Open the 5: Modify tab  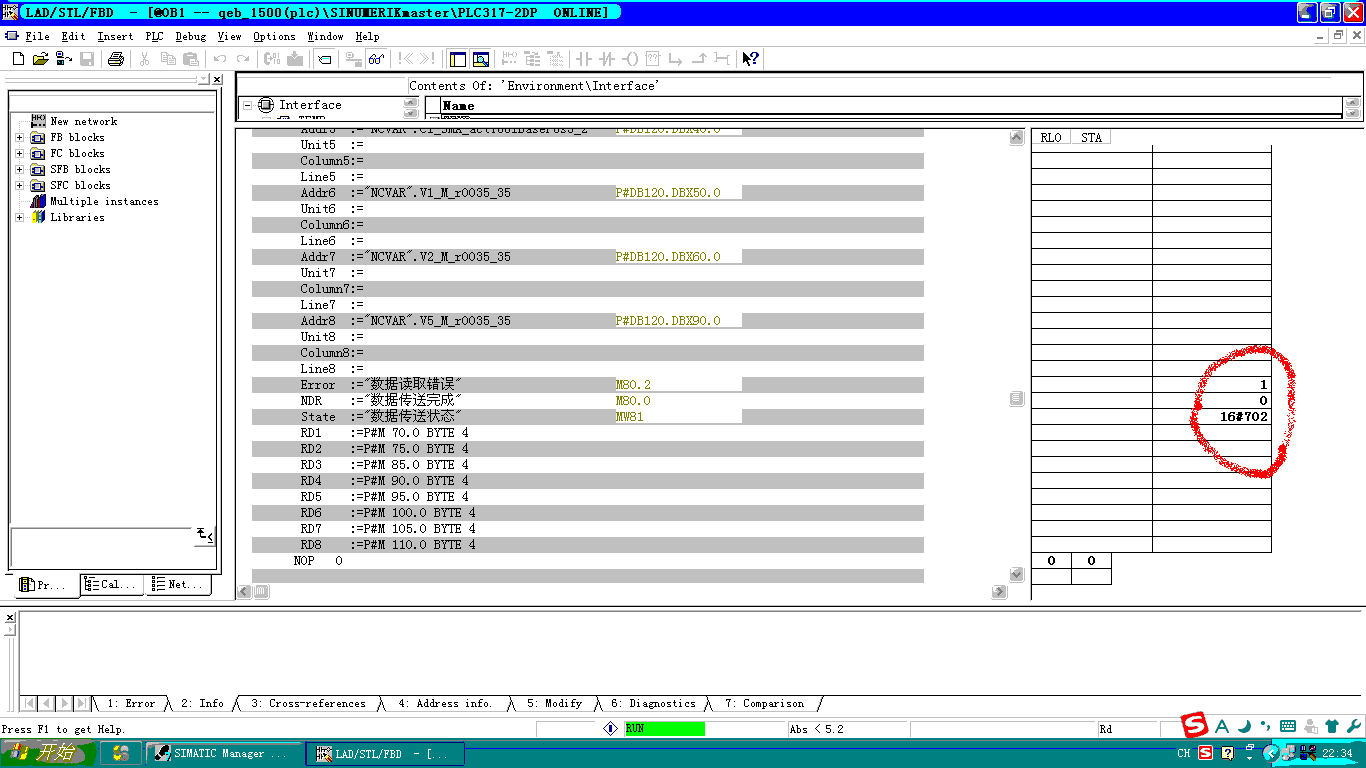[x=555, y=704]
